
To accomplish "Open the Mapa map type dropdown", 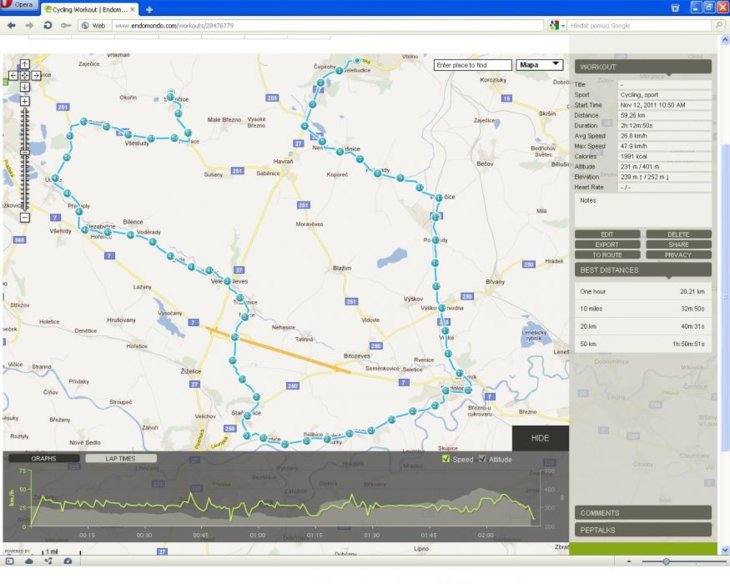I will click(540, 65).
